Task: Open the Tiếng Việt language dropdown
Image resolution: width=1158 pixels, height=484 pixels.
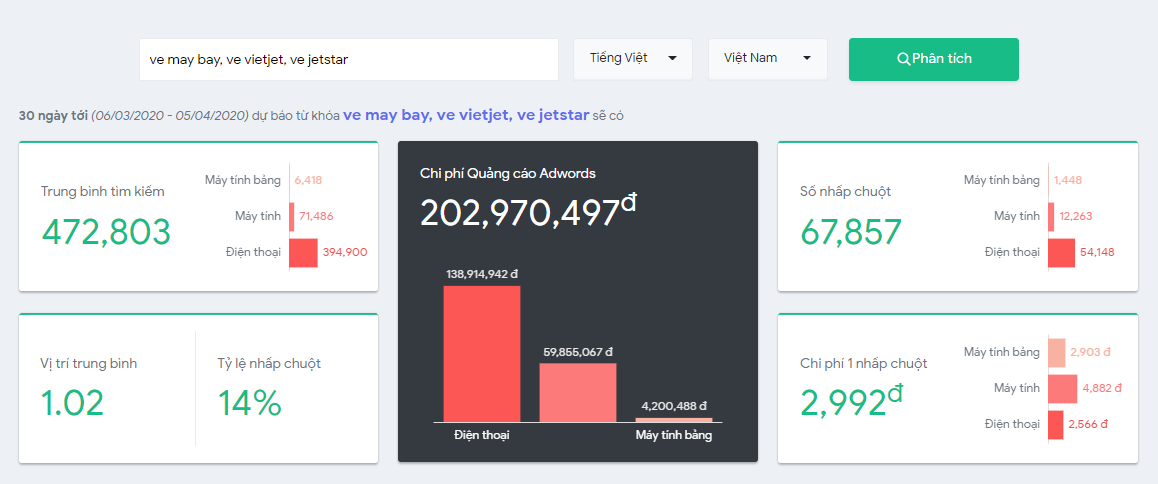Action: point(633,59)
